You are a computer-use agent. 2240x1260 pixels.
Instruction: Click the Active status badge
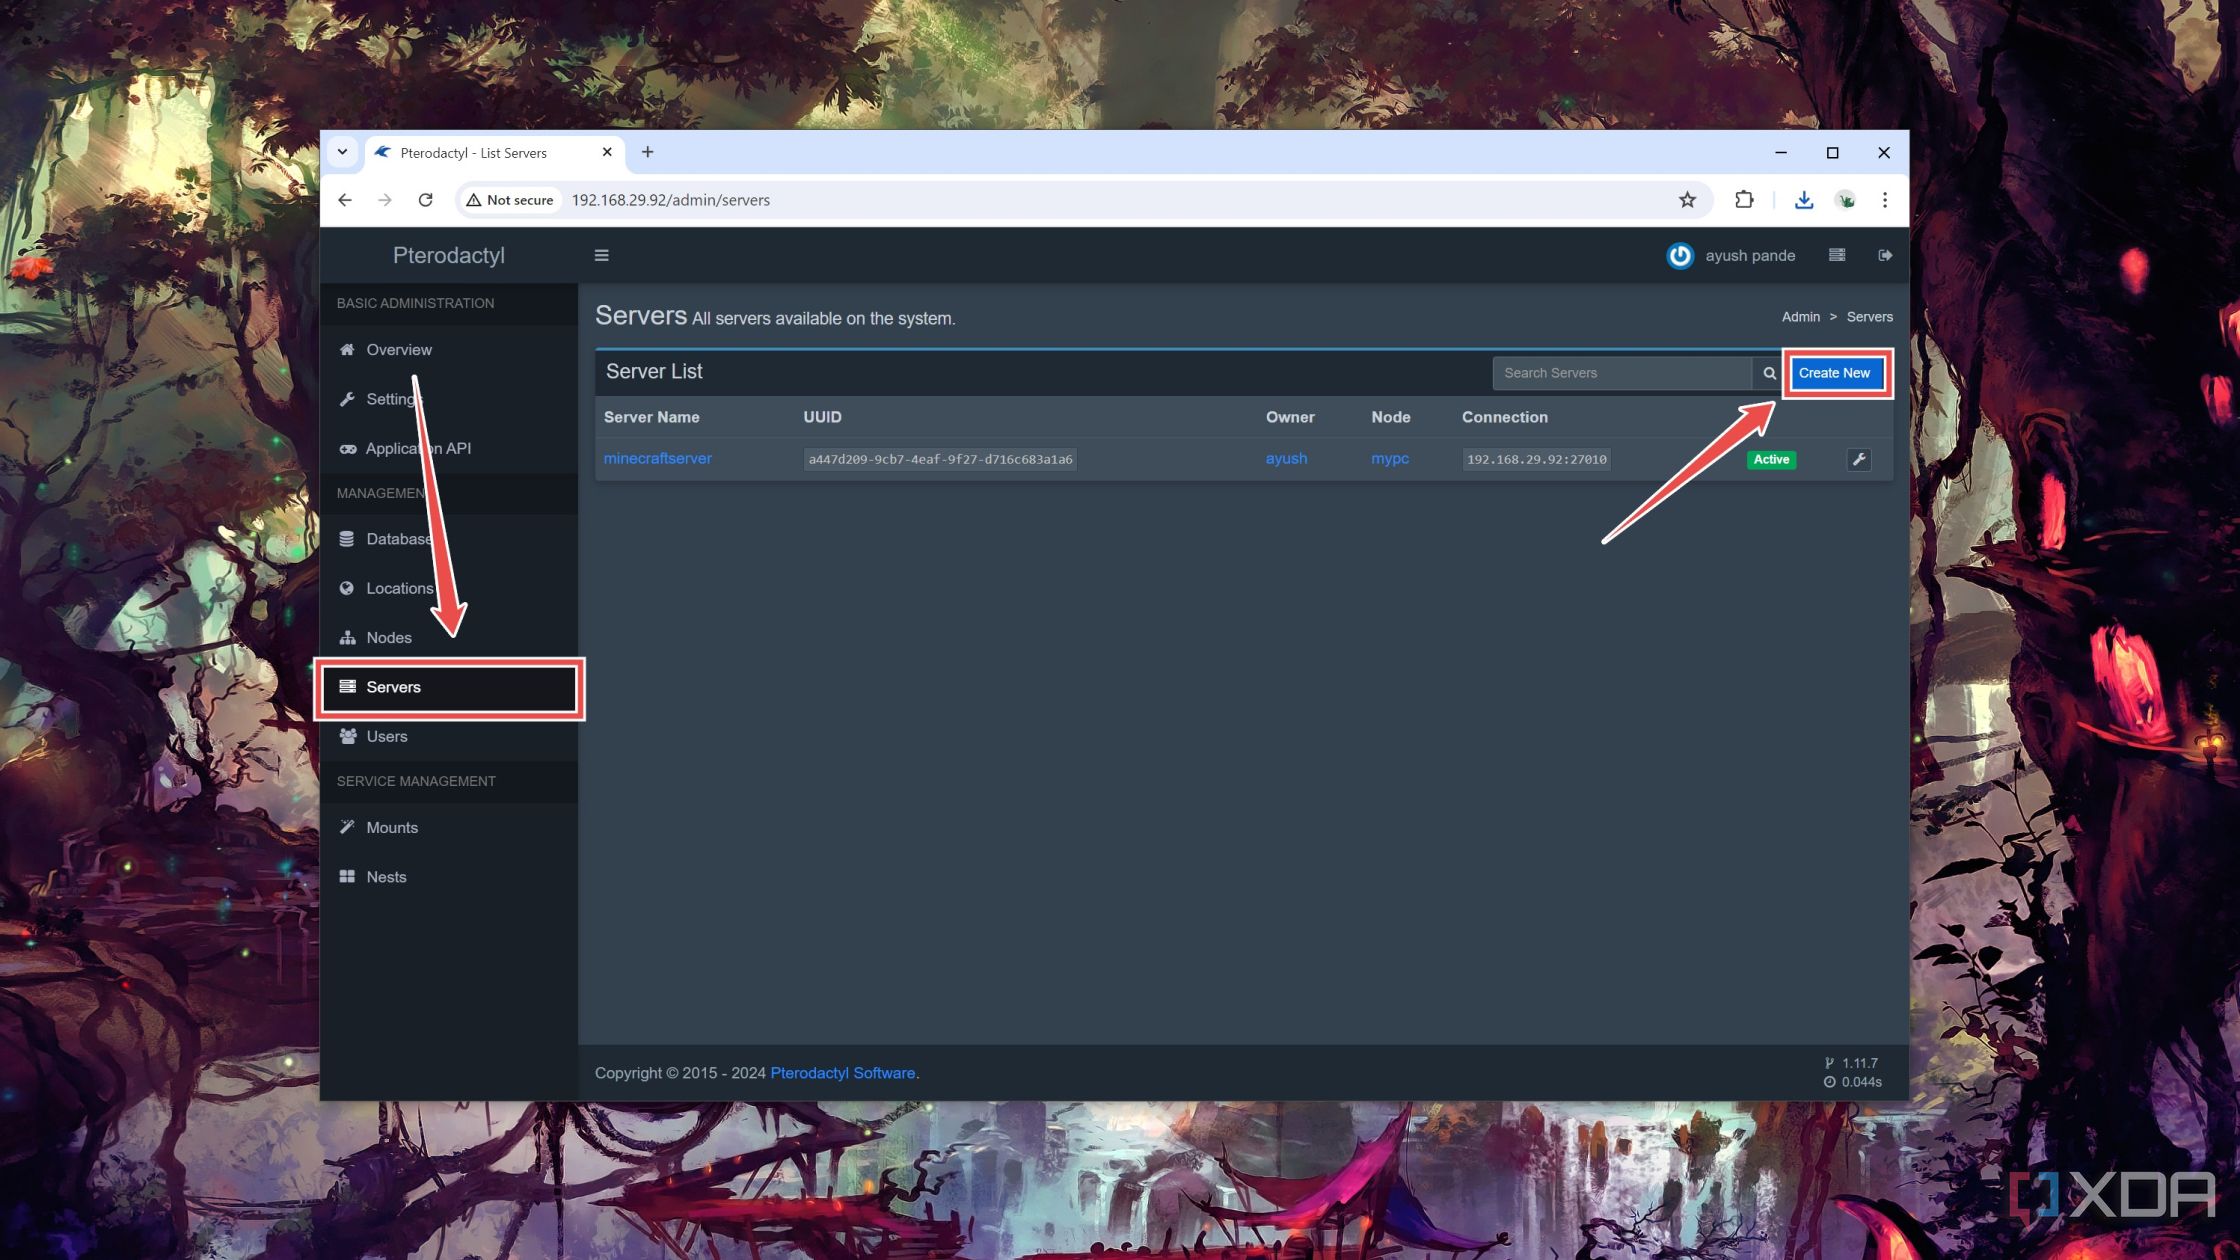[1771, 460]
